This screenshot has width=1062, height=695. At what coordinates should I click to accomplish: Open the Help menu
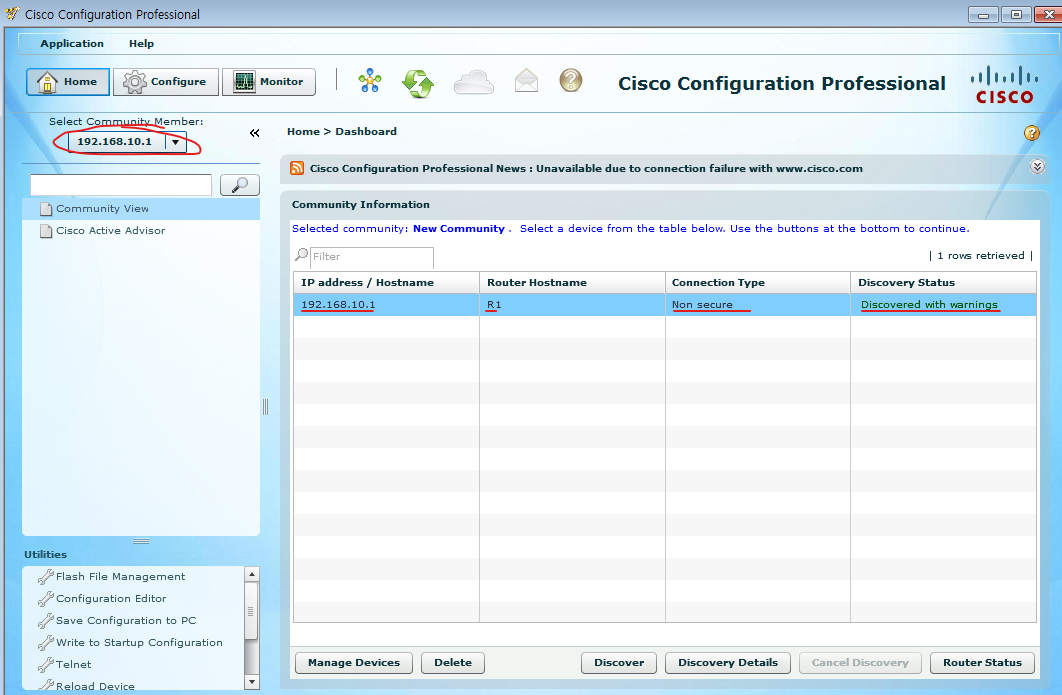click(x=142, y=43)
